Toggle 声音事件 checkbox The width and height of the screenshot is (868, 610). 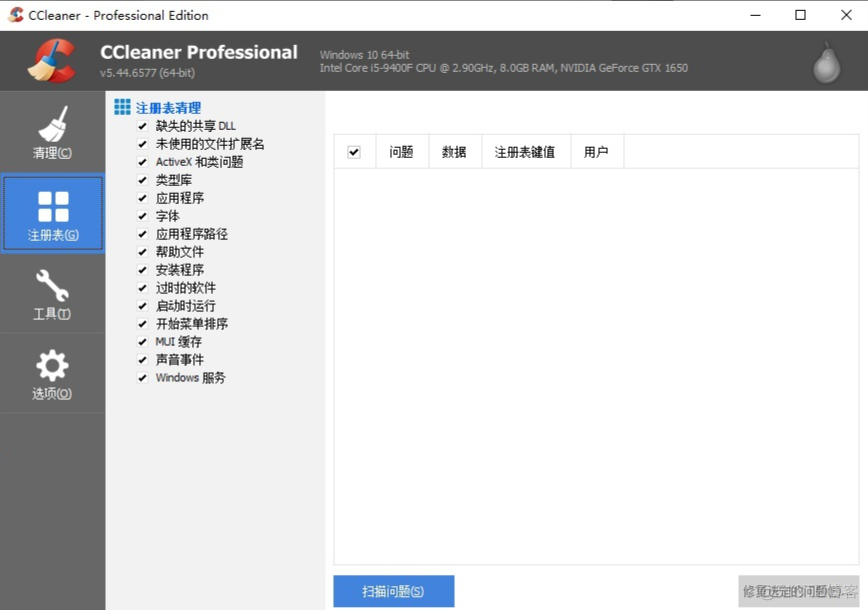pos(143,360)
